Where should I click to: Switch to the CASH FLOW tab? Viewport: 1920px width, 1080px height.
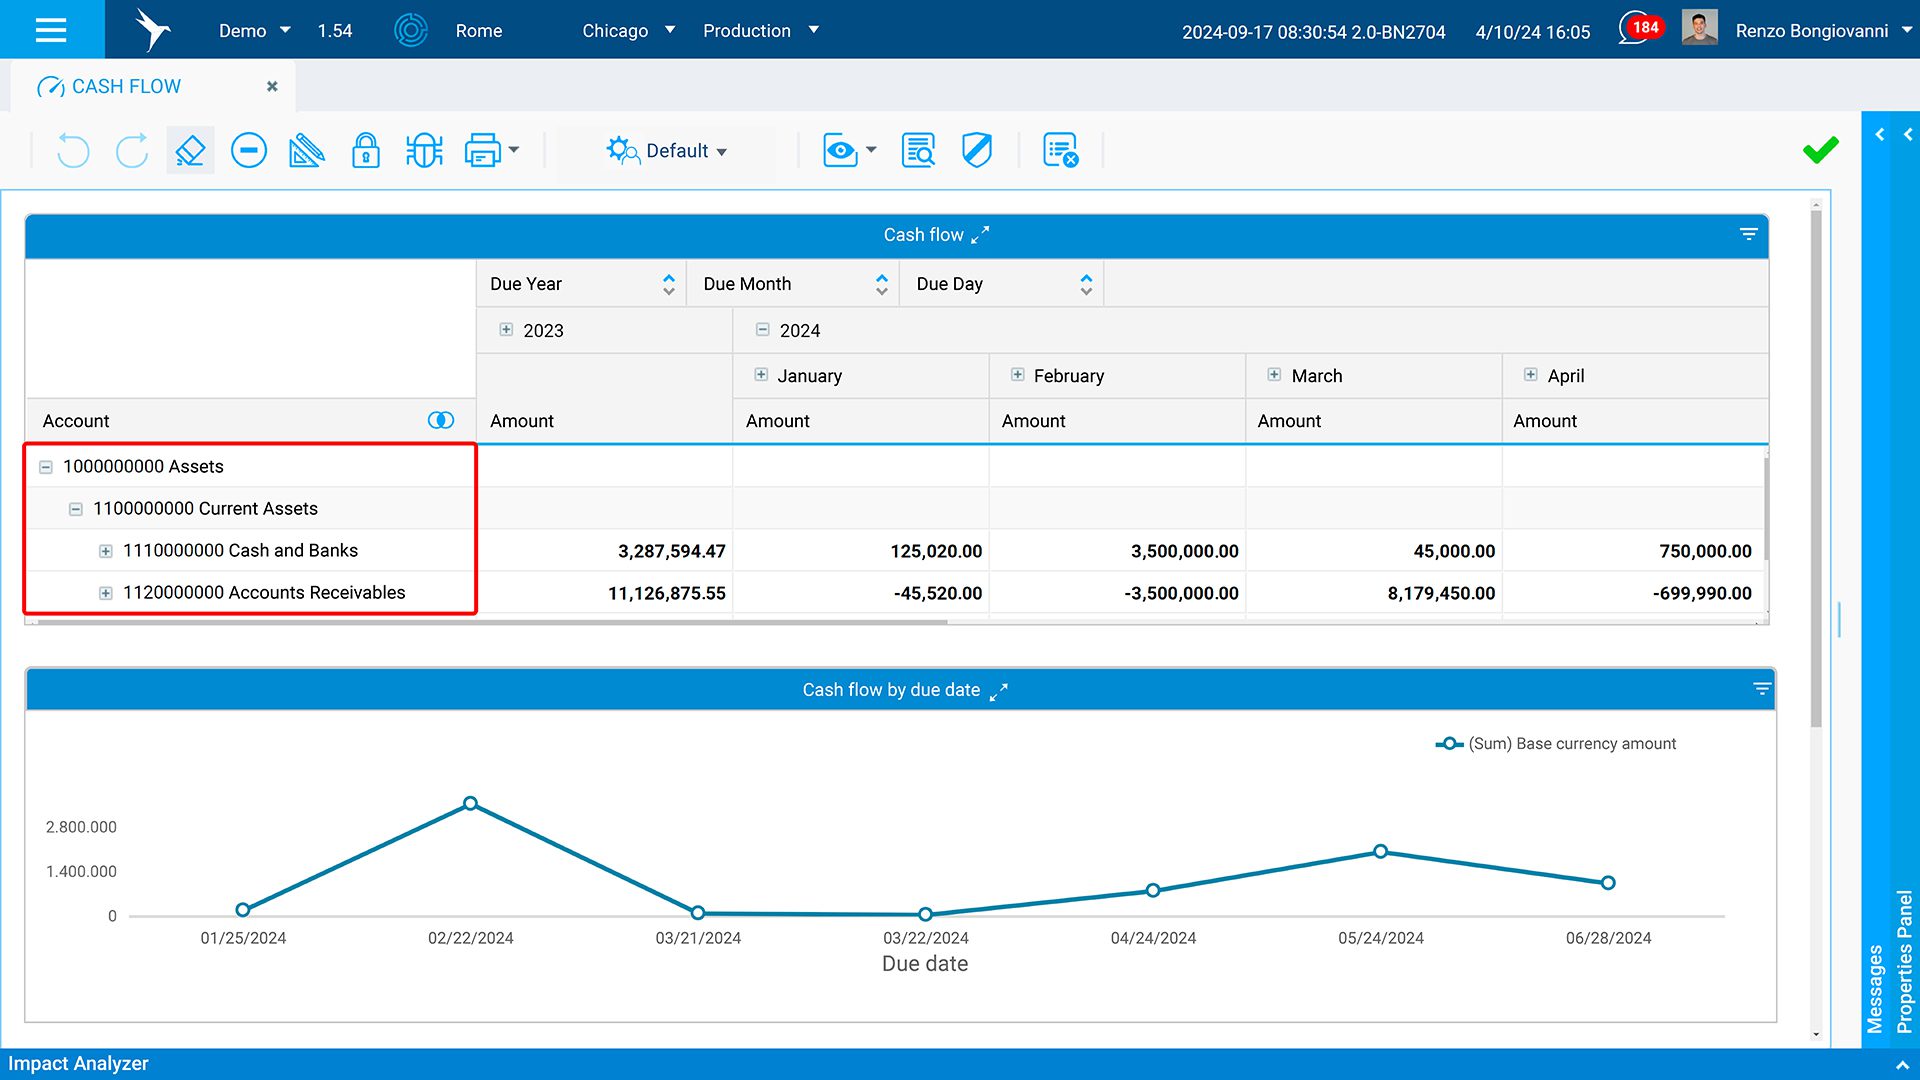(x=127, y=87)
